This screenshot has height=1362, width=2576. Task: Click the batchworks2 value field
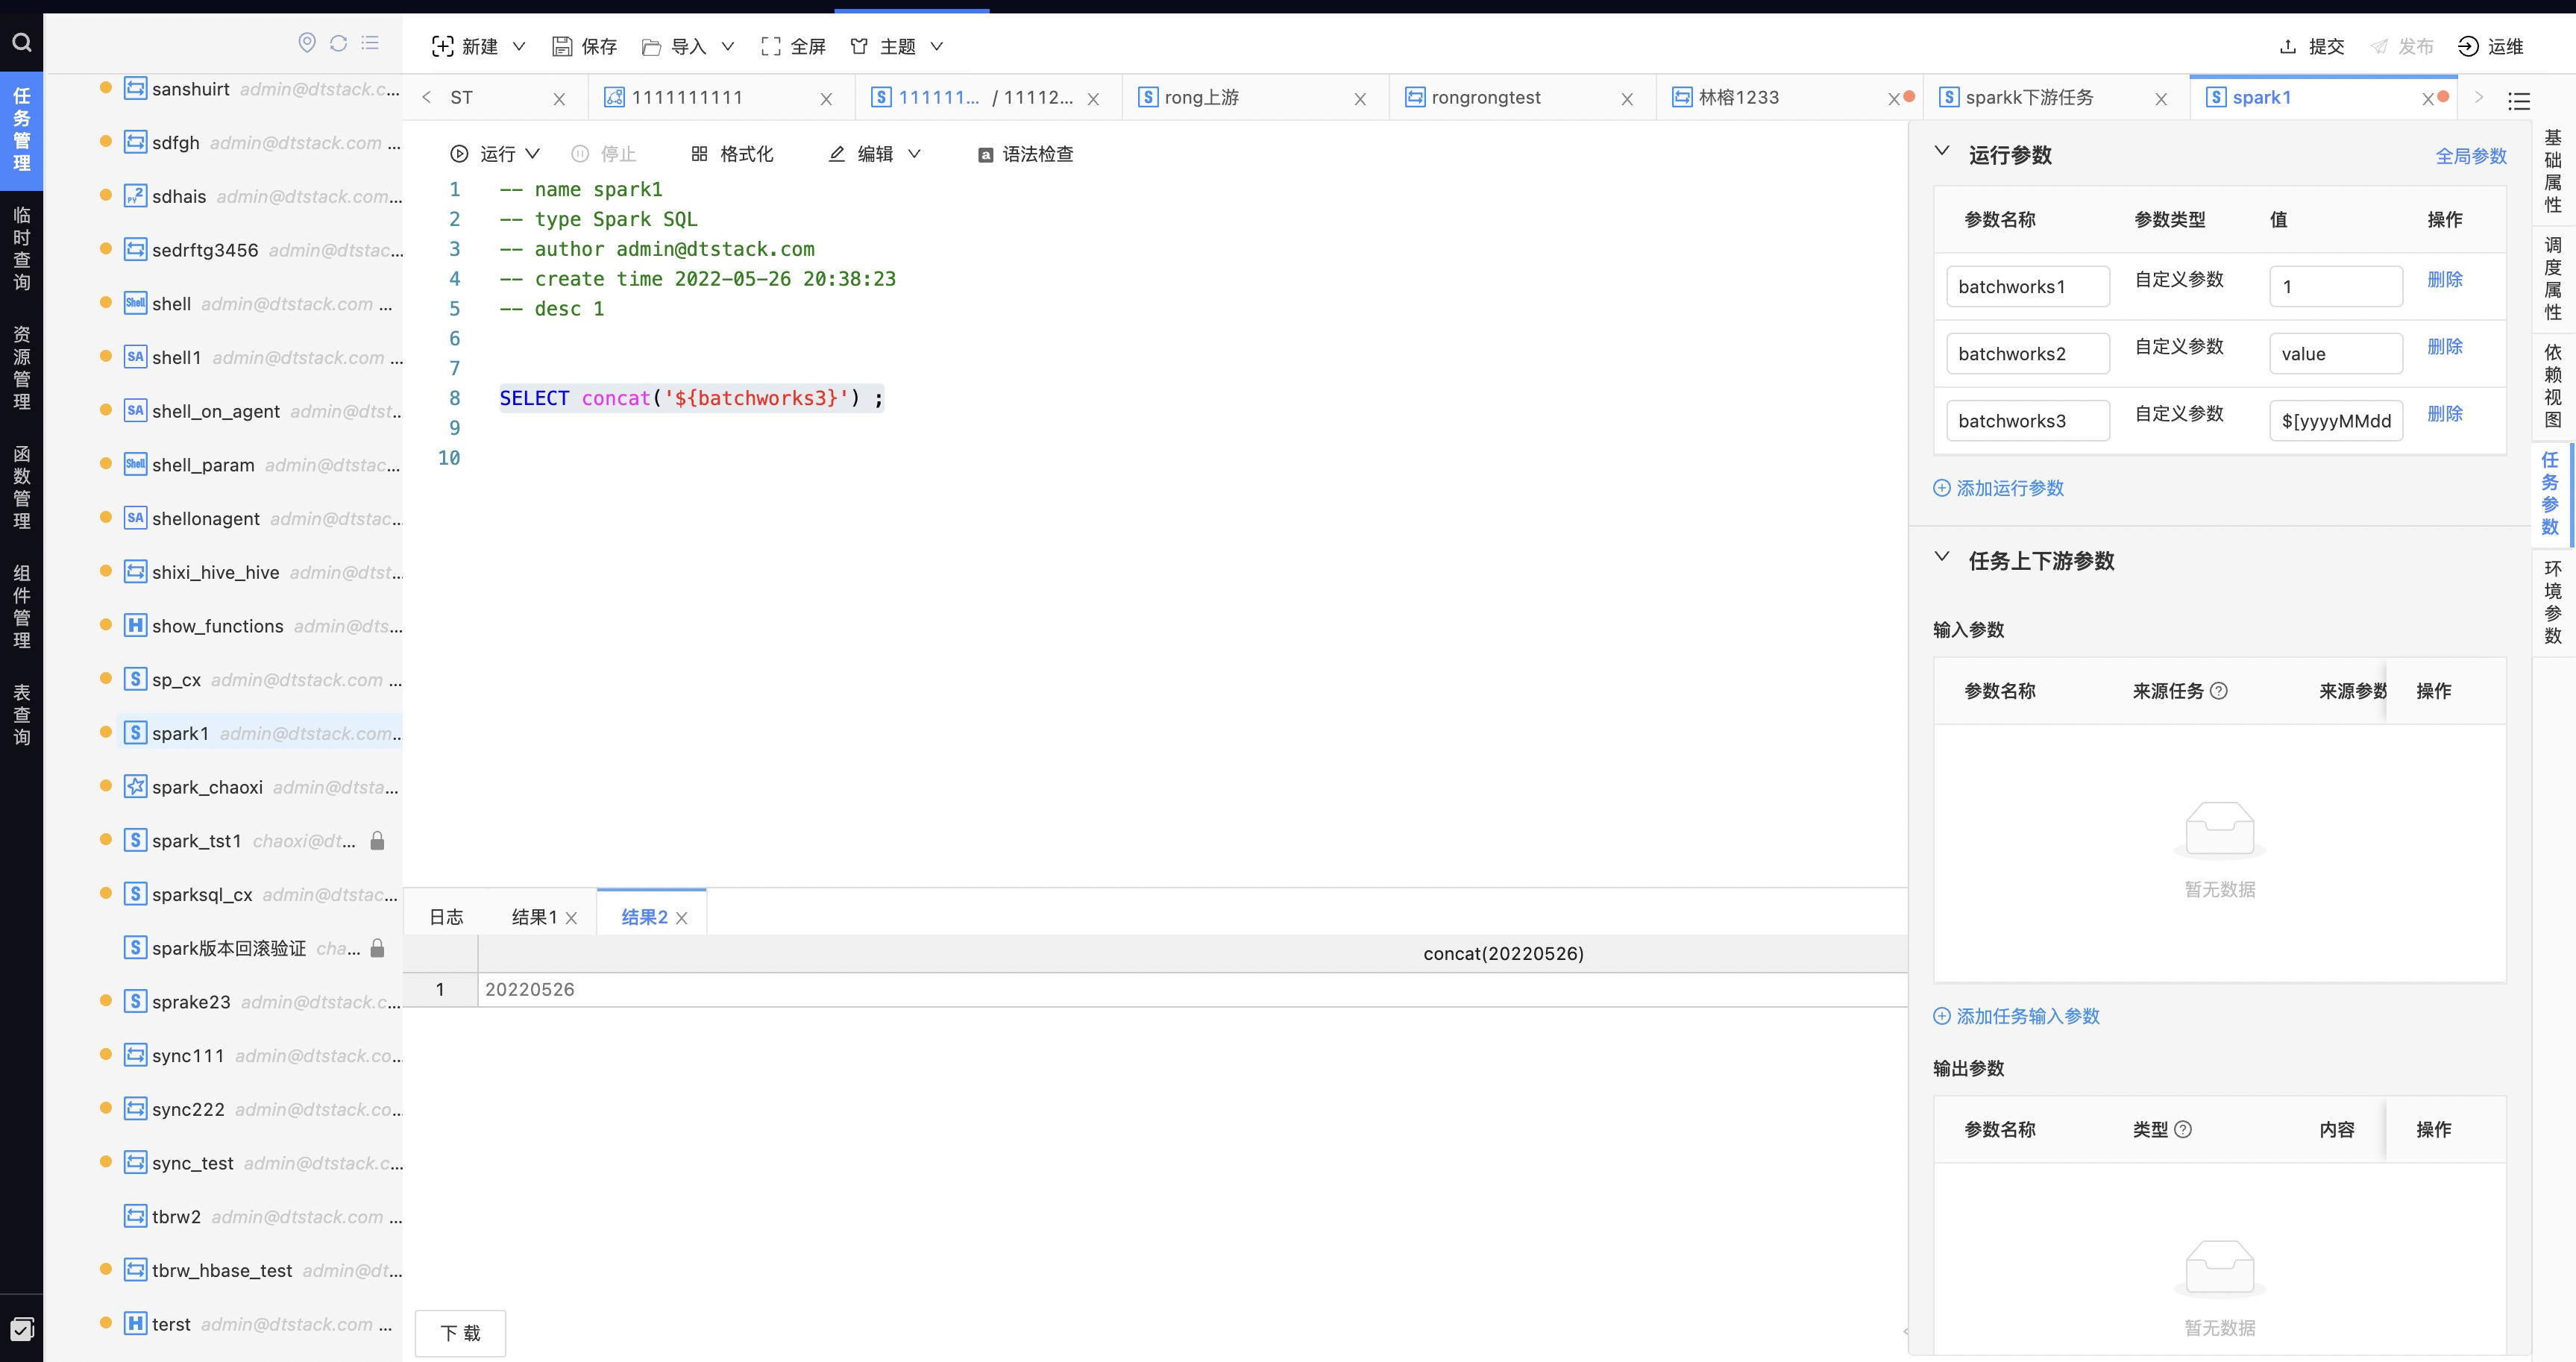point(2336,353)
